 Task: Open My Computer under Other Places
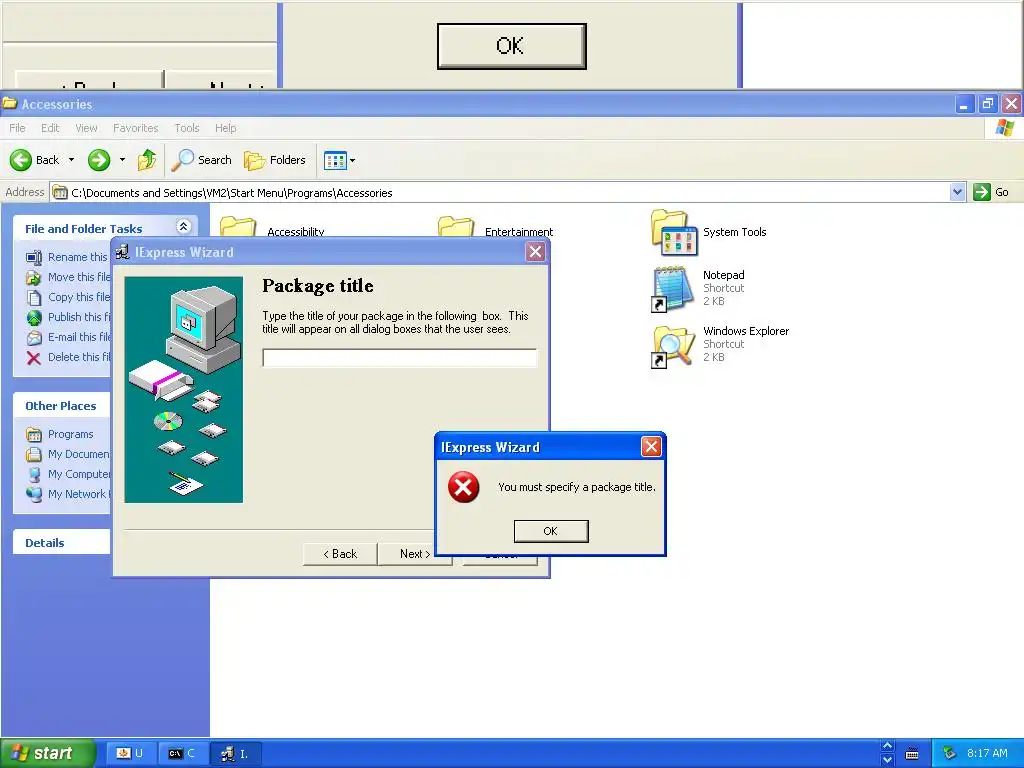[78, 474]
